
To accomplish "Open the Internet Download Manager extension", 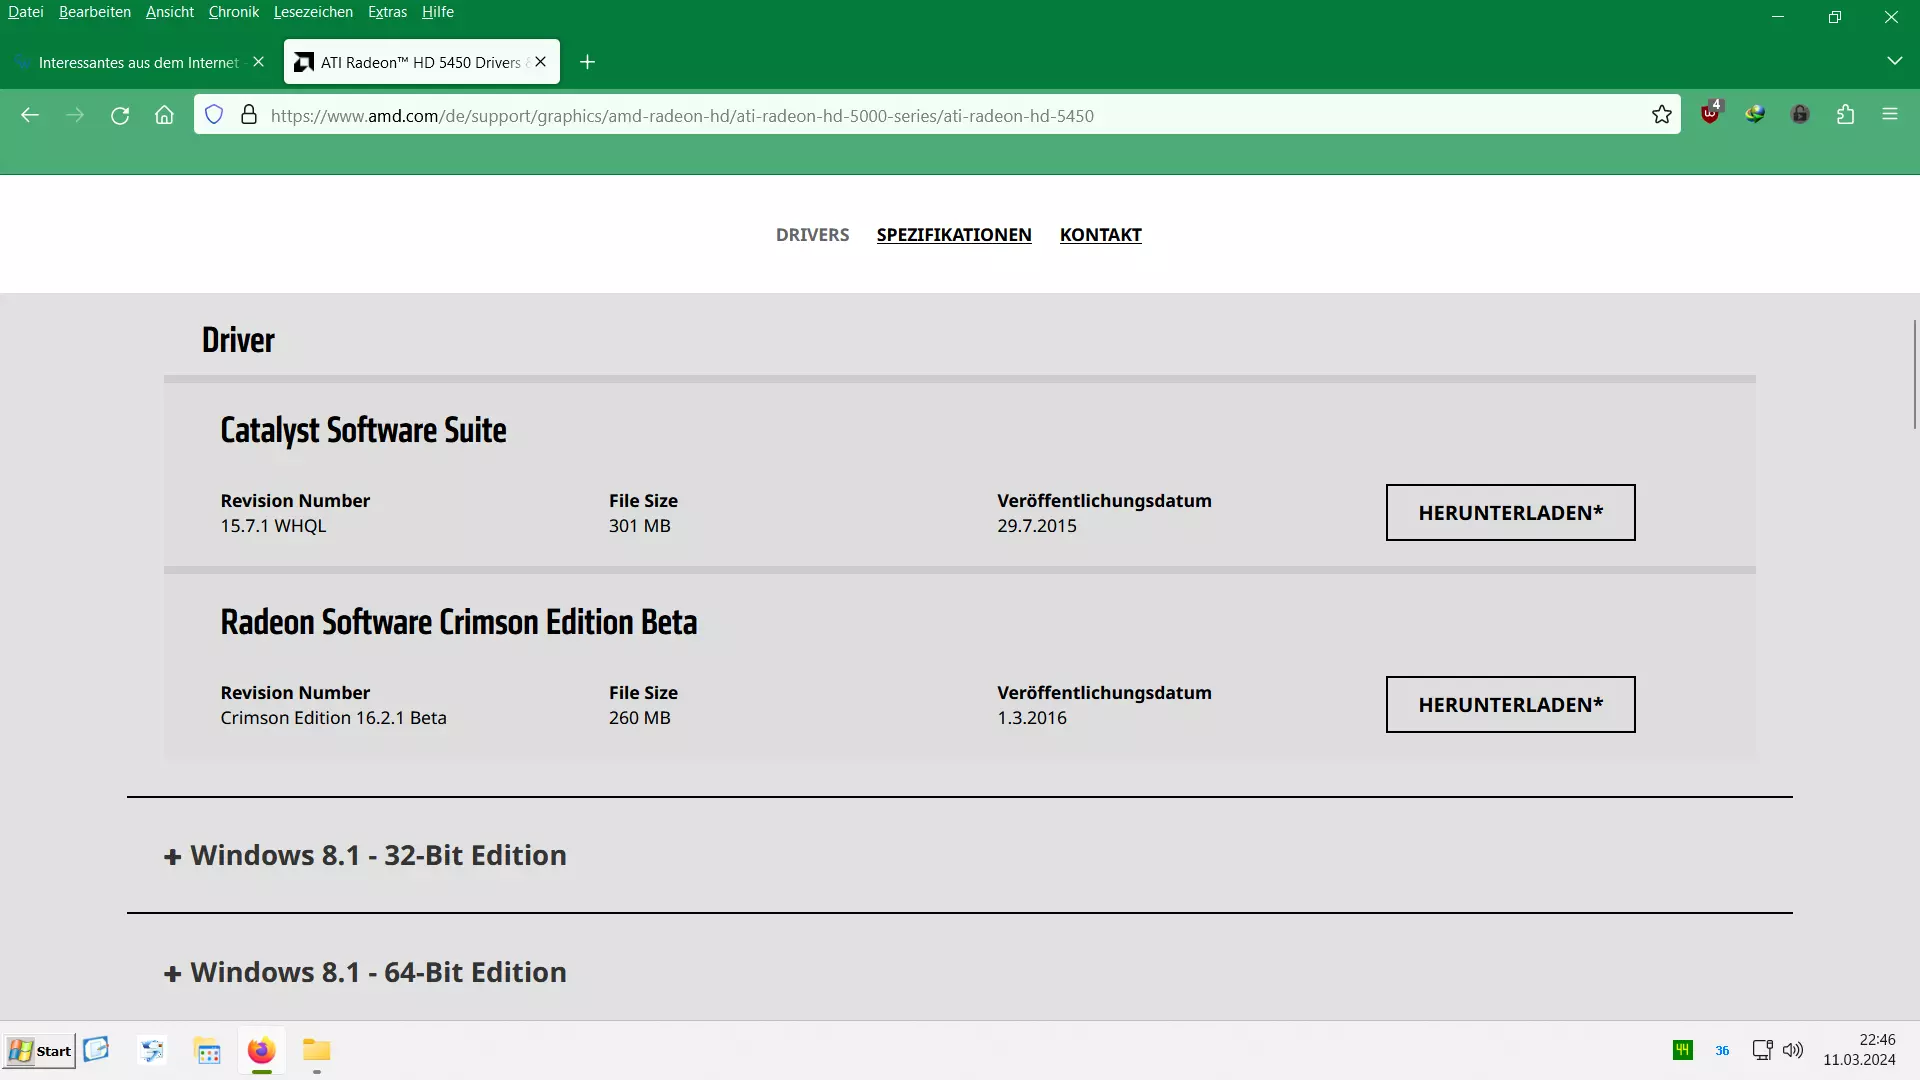I will [1755, 115].
